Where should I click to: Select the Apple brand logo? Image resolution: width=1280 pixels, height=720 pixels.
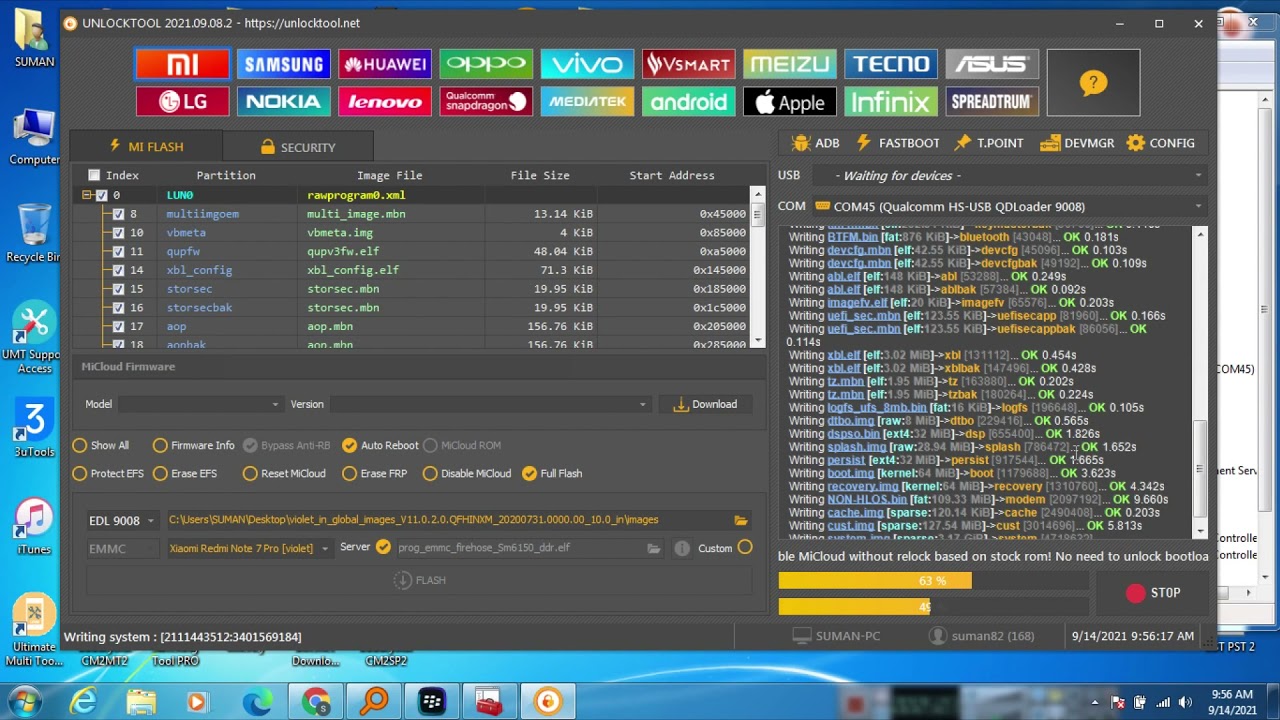[x=789, y=102]
